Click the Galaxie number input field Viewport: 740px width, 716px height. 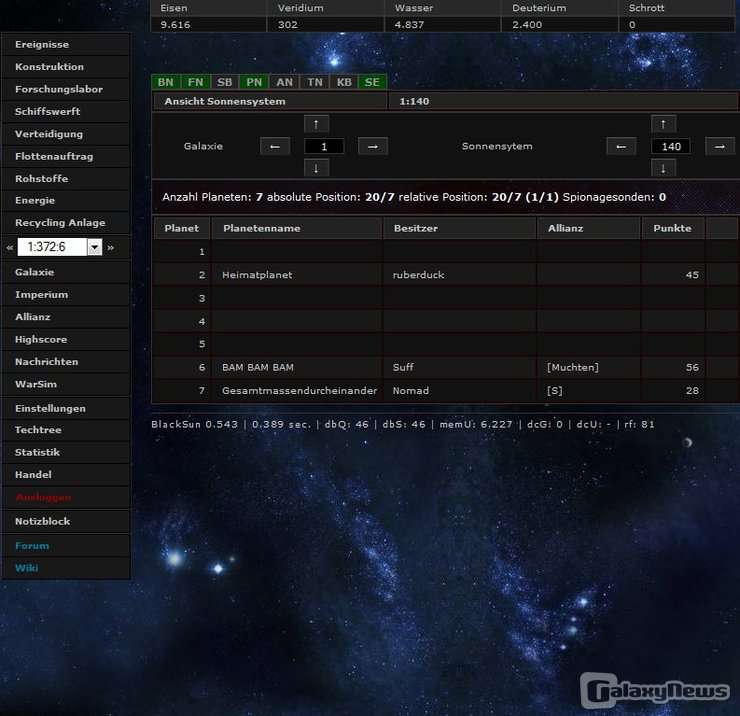[324, 146]
